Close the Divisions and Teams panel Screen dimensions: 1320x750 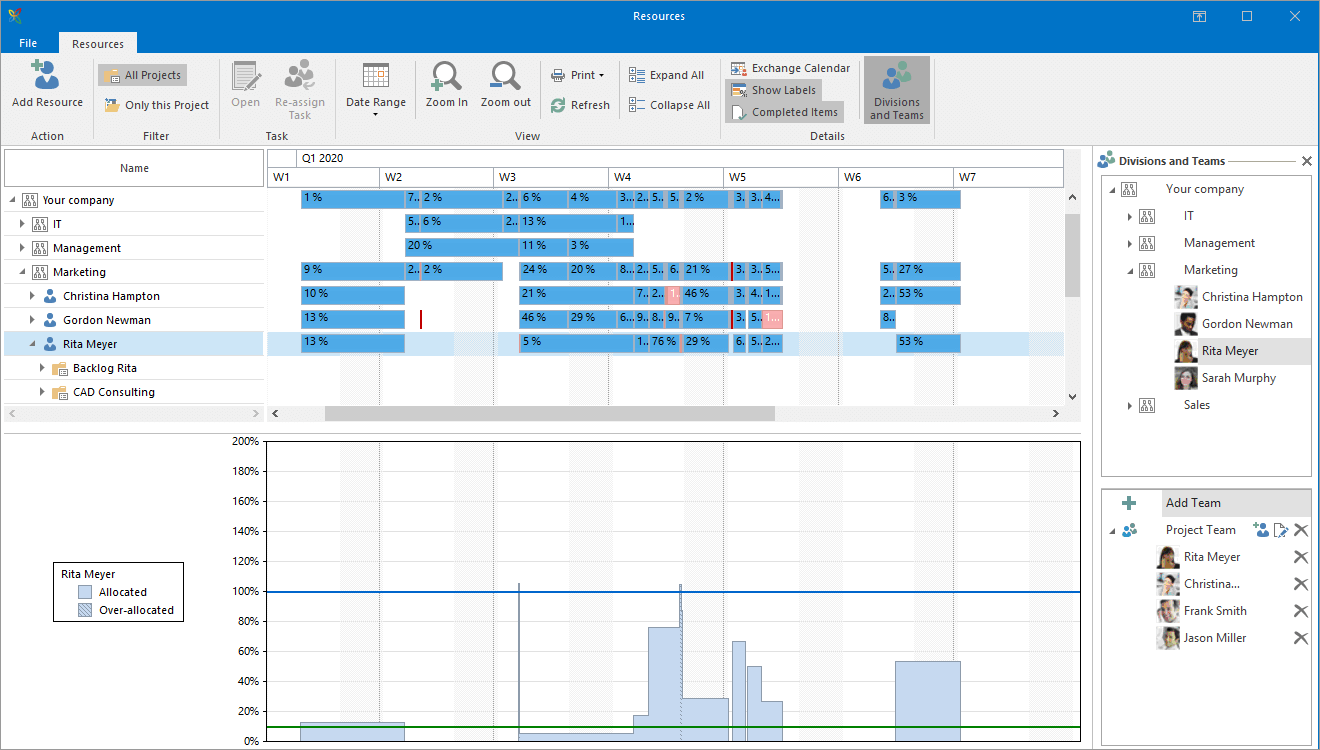click(1306, 161)
